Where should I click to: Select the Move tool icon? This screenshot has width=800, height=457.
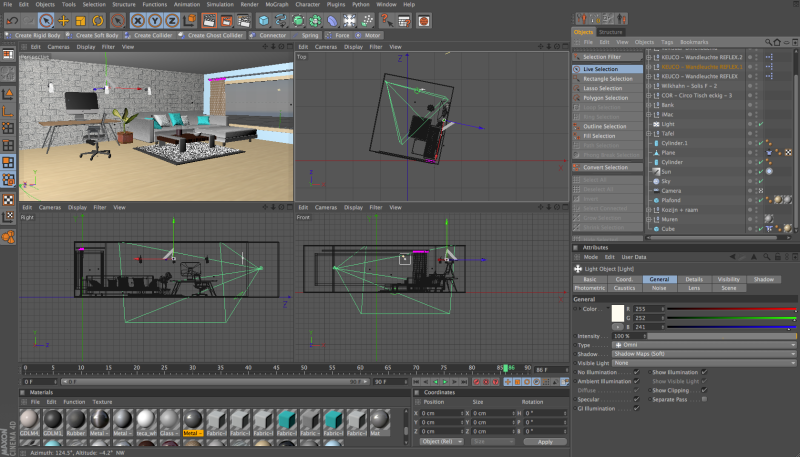tap(64, 19)
